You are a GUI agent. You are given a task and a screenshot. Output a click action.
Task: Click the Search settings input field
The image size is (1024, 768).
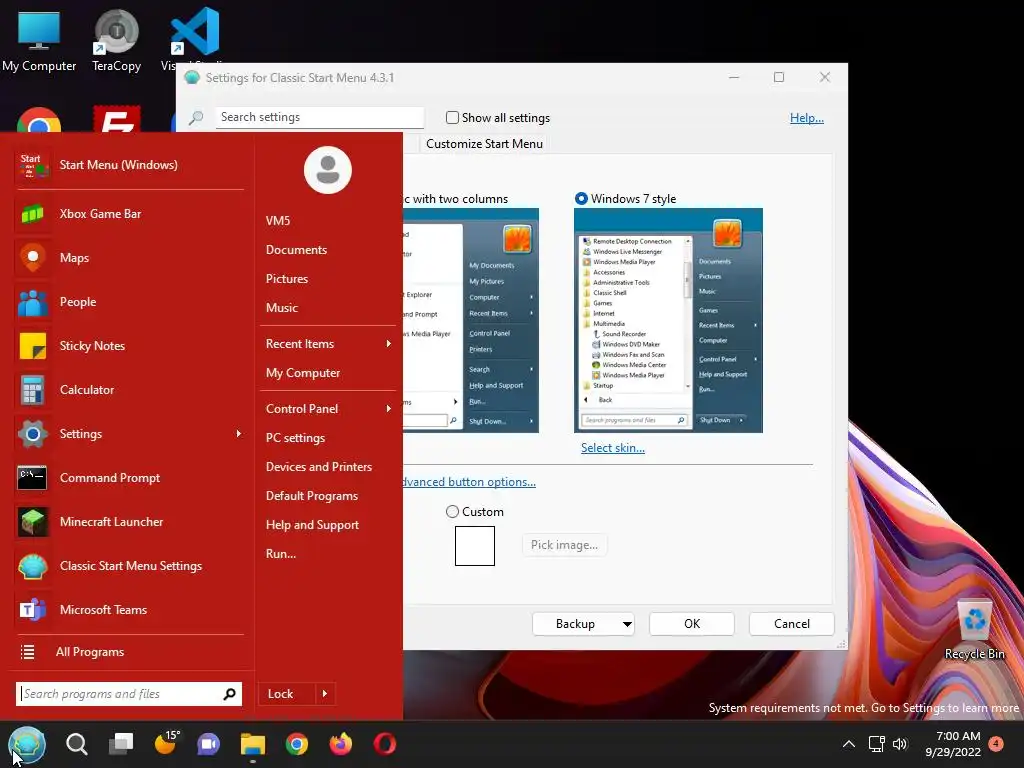(320, 117)
